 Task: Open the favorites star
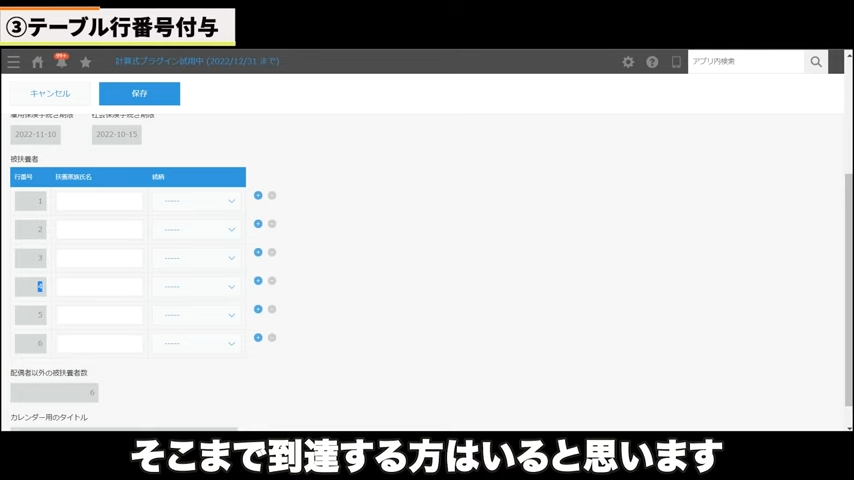click(x=86, y=62)
